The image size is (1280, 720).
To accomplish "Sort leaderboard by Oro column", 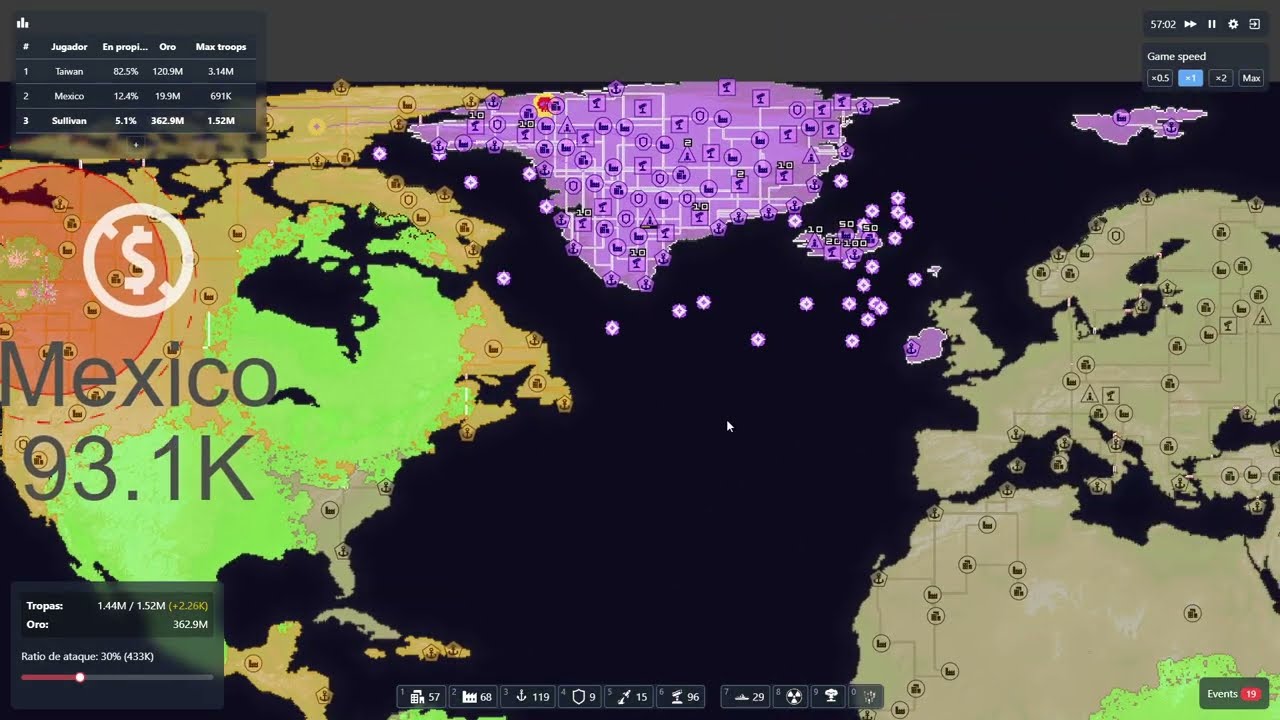I will pos(167,47).
